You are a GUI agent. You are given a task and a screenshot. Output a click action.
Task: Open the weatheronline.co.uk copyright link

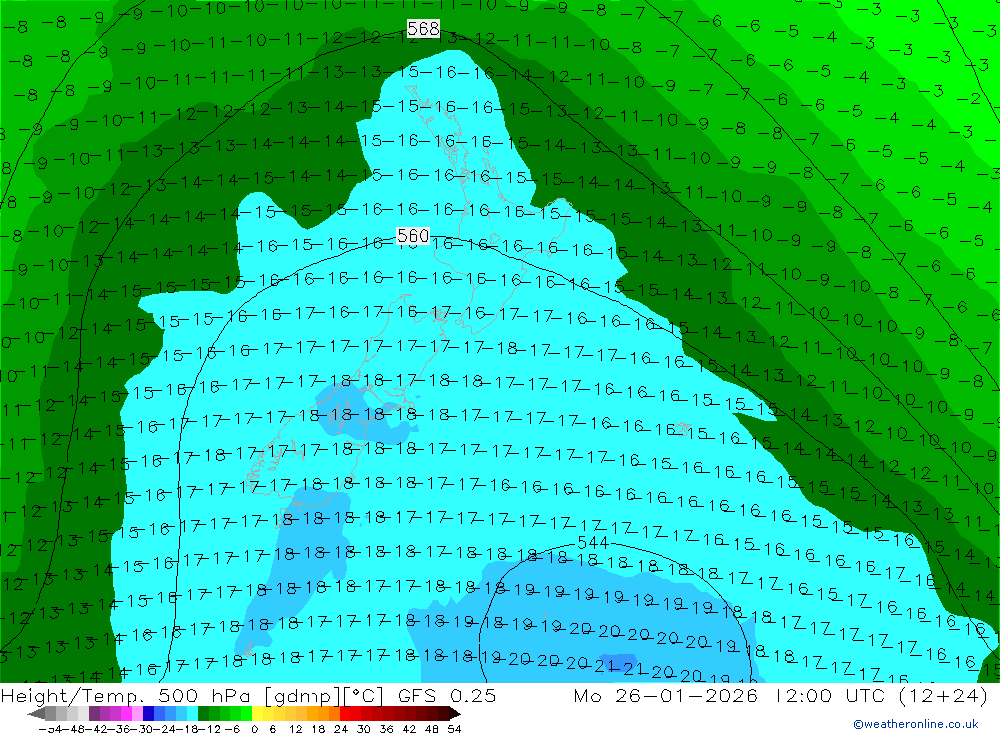click(916, 724)
